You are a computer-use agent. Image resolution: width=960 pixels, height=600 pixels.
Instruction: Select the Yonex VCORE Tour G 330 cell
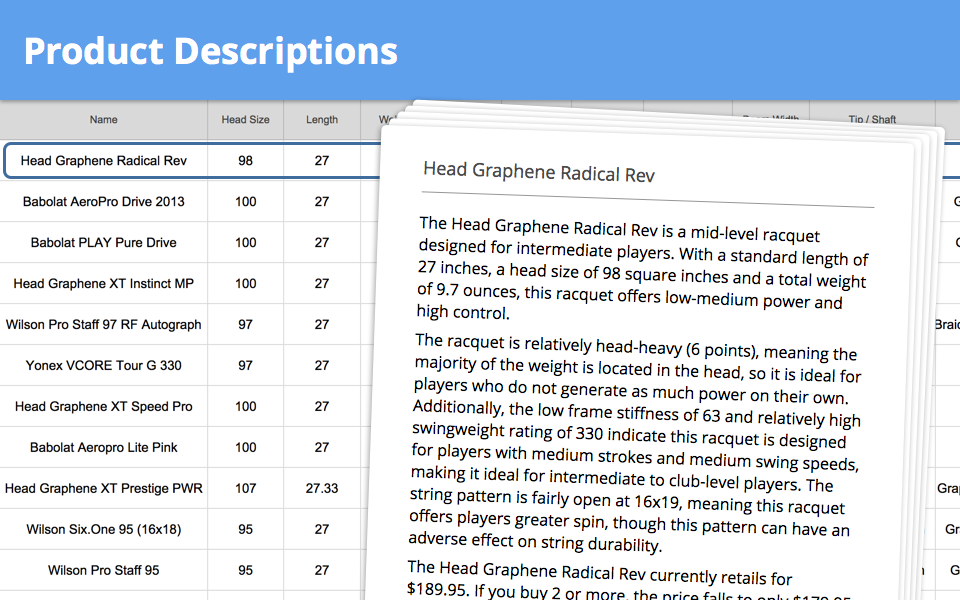click(103, 366)
